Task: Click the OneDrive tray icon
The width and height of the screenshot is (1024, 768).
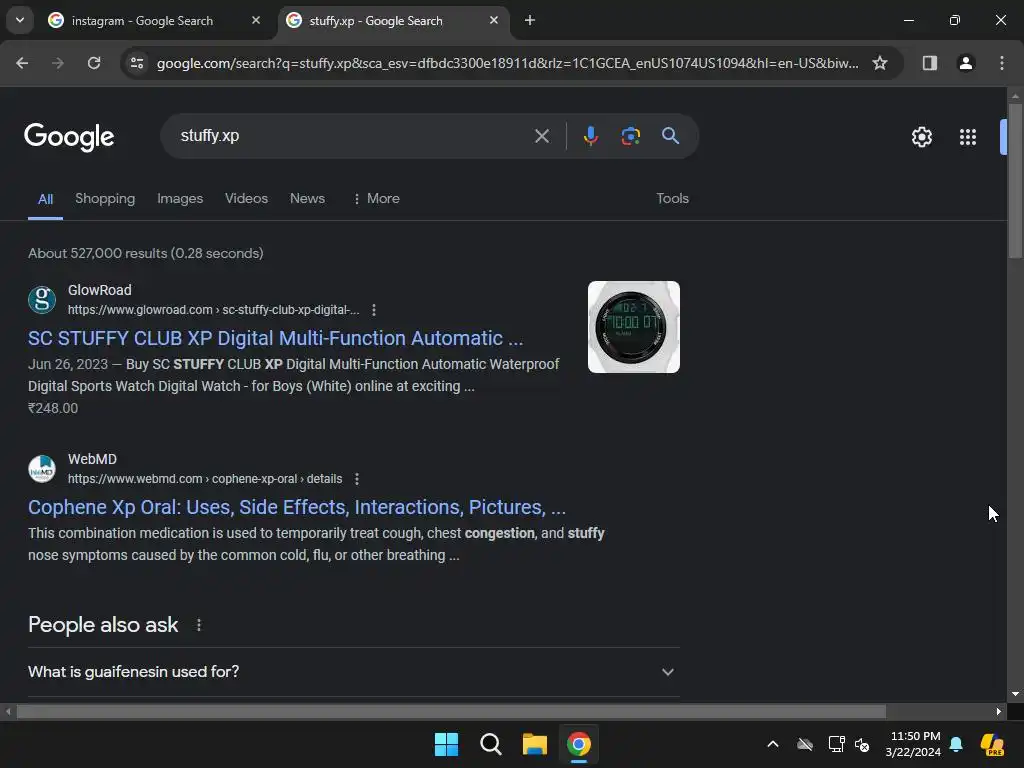Action: (x=805, y=744)
